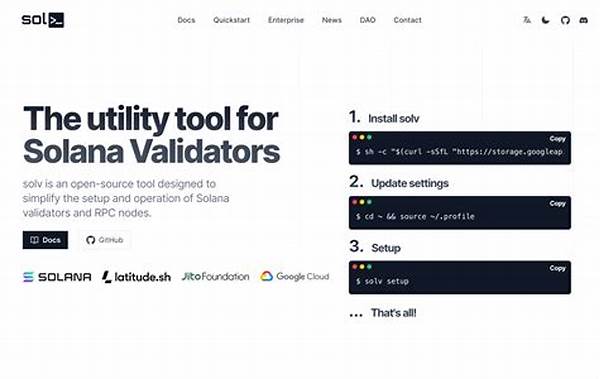Click the Solana sponsor logo
This screenshot has width=600, height=379.
[57, 277]
